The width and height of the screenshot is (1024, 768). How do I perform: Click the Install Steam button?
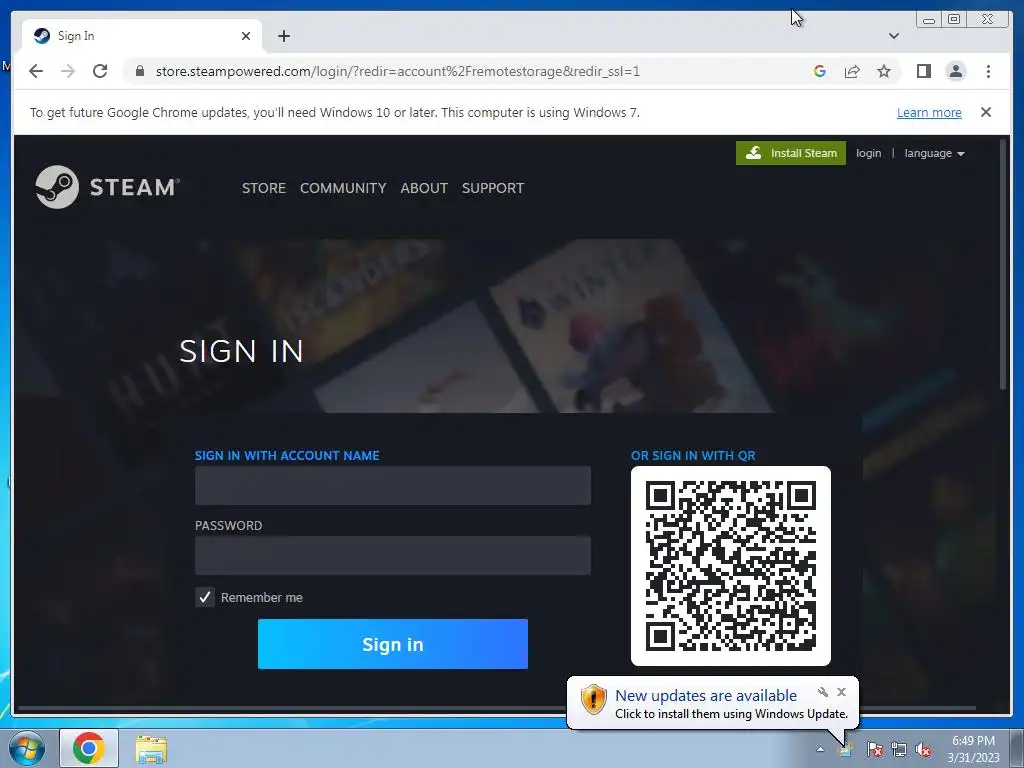coord(790,153)
